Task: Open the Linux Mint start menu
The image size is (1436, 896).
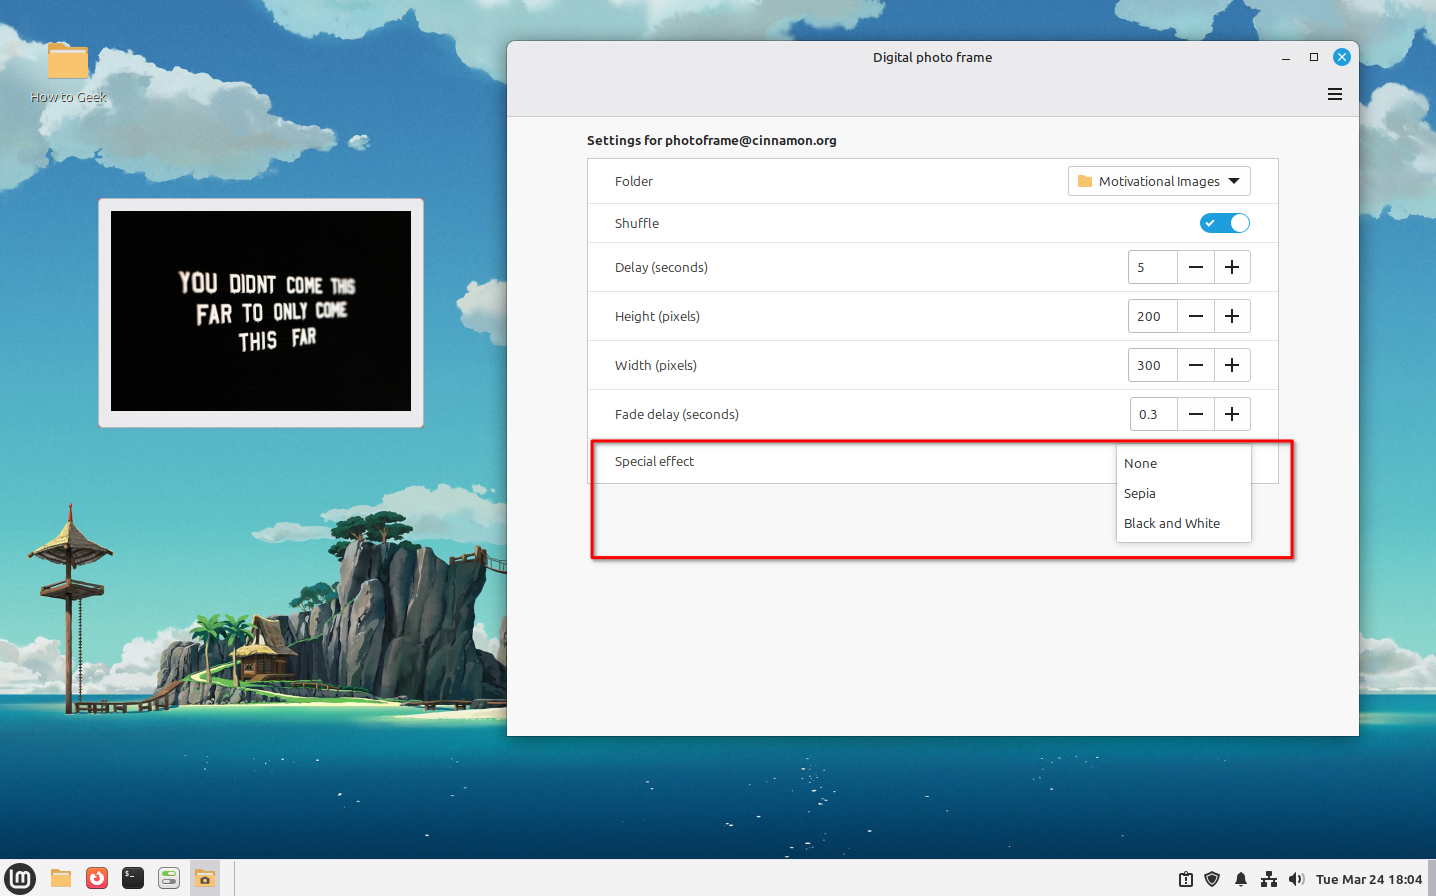Action: click(20, 878)
